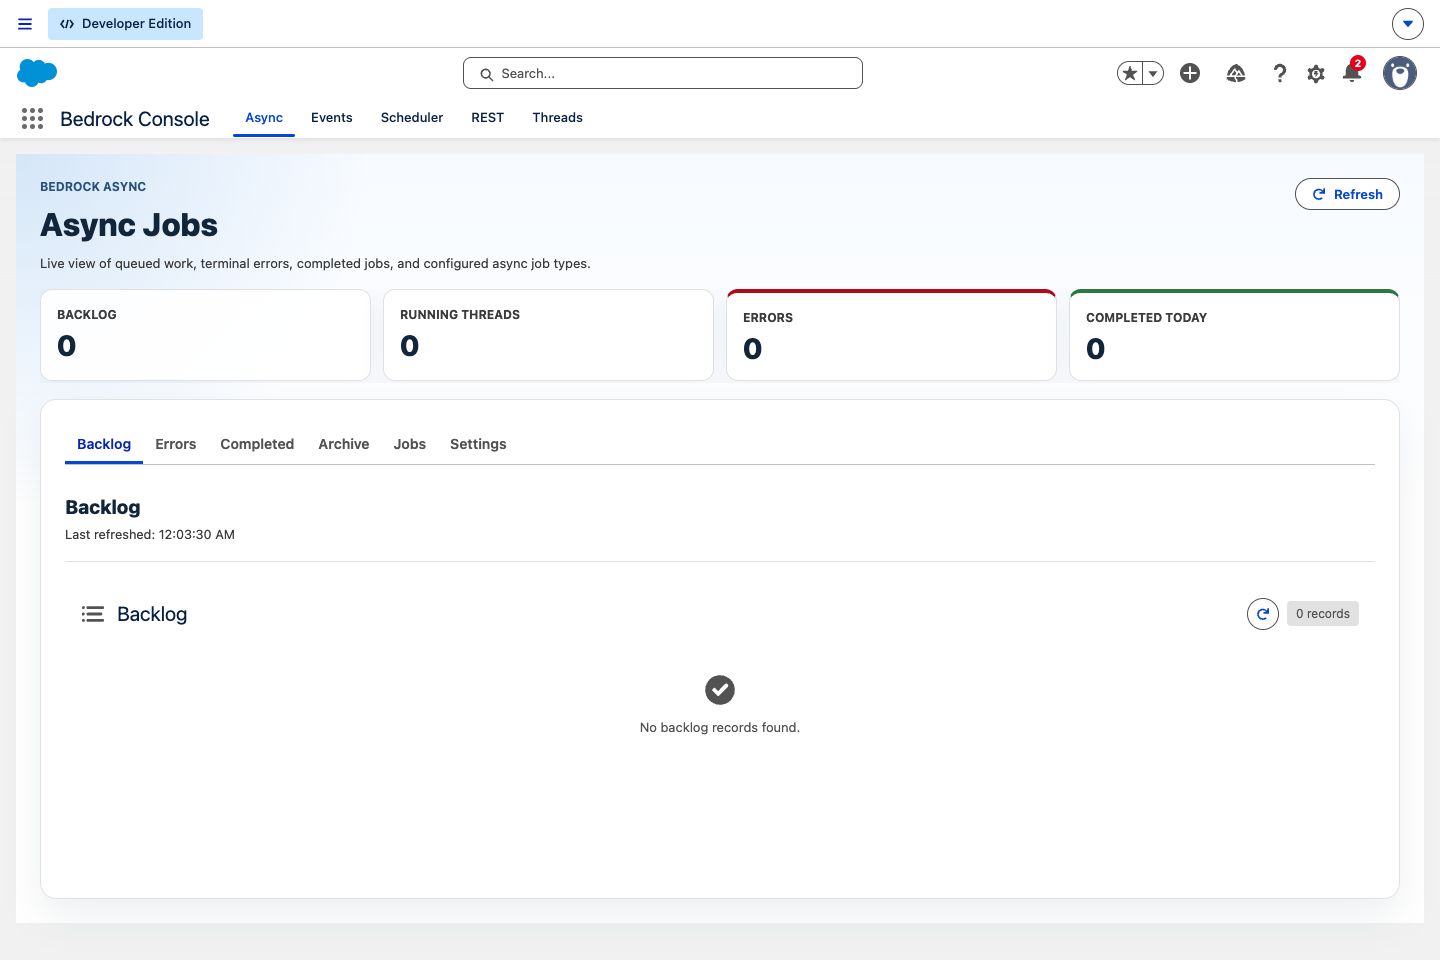Select the Jobs sub-tab
This screenshot has width=1440, height=960.
[x=410, y=444]
